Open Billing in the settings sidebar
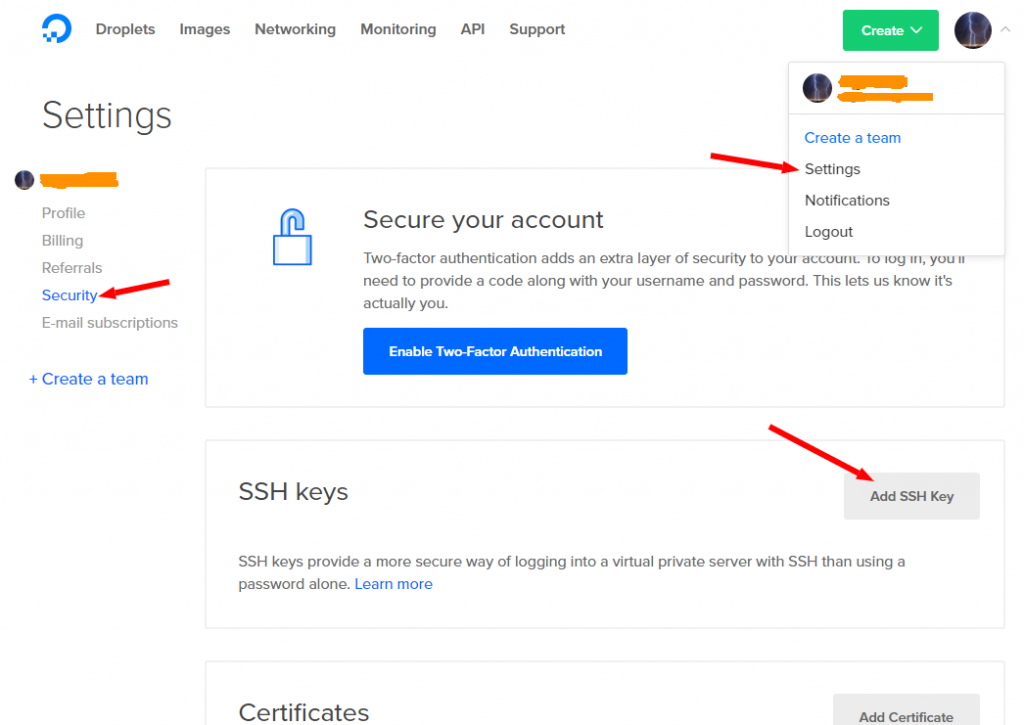 coord(62,240)
